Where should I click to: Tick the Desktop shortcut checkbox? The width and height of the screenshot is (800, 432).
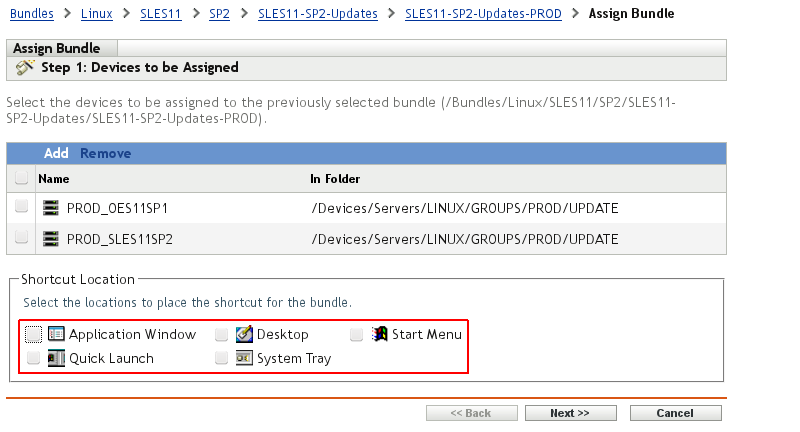[x=222, y=334]
